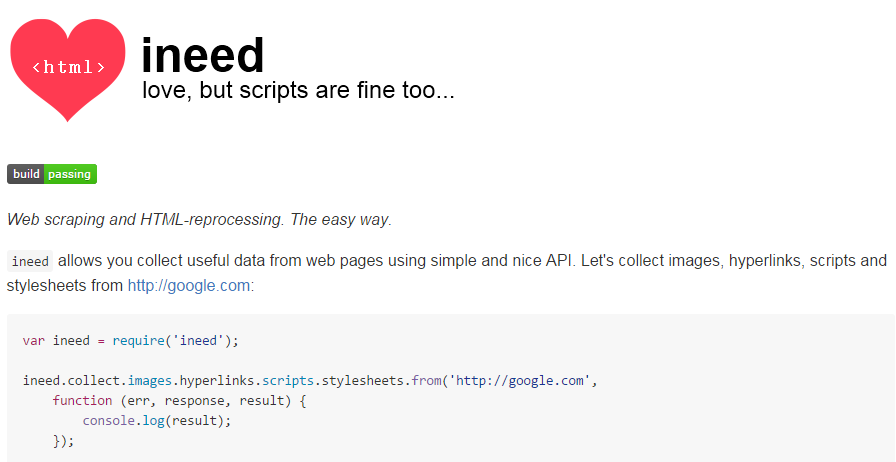Click the 'console.log(result);' code line
The height and width of the screenshot is (462, 896).
pyautogui.click(x=157, y=420)
